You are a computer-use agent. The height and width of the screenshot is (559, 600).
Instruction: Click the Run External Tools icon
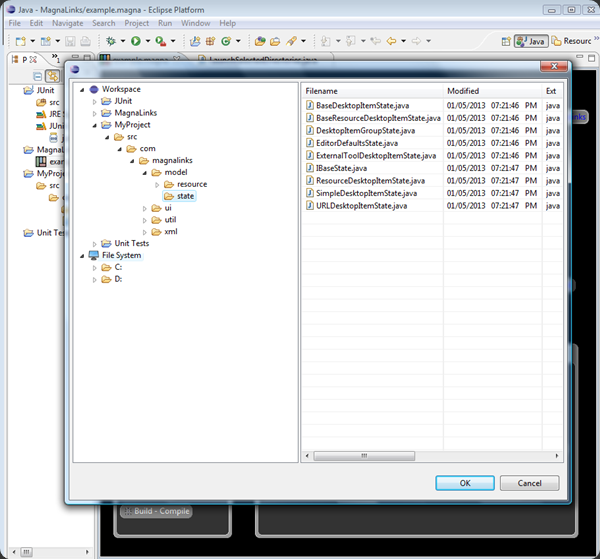[161, 41]
